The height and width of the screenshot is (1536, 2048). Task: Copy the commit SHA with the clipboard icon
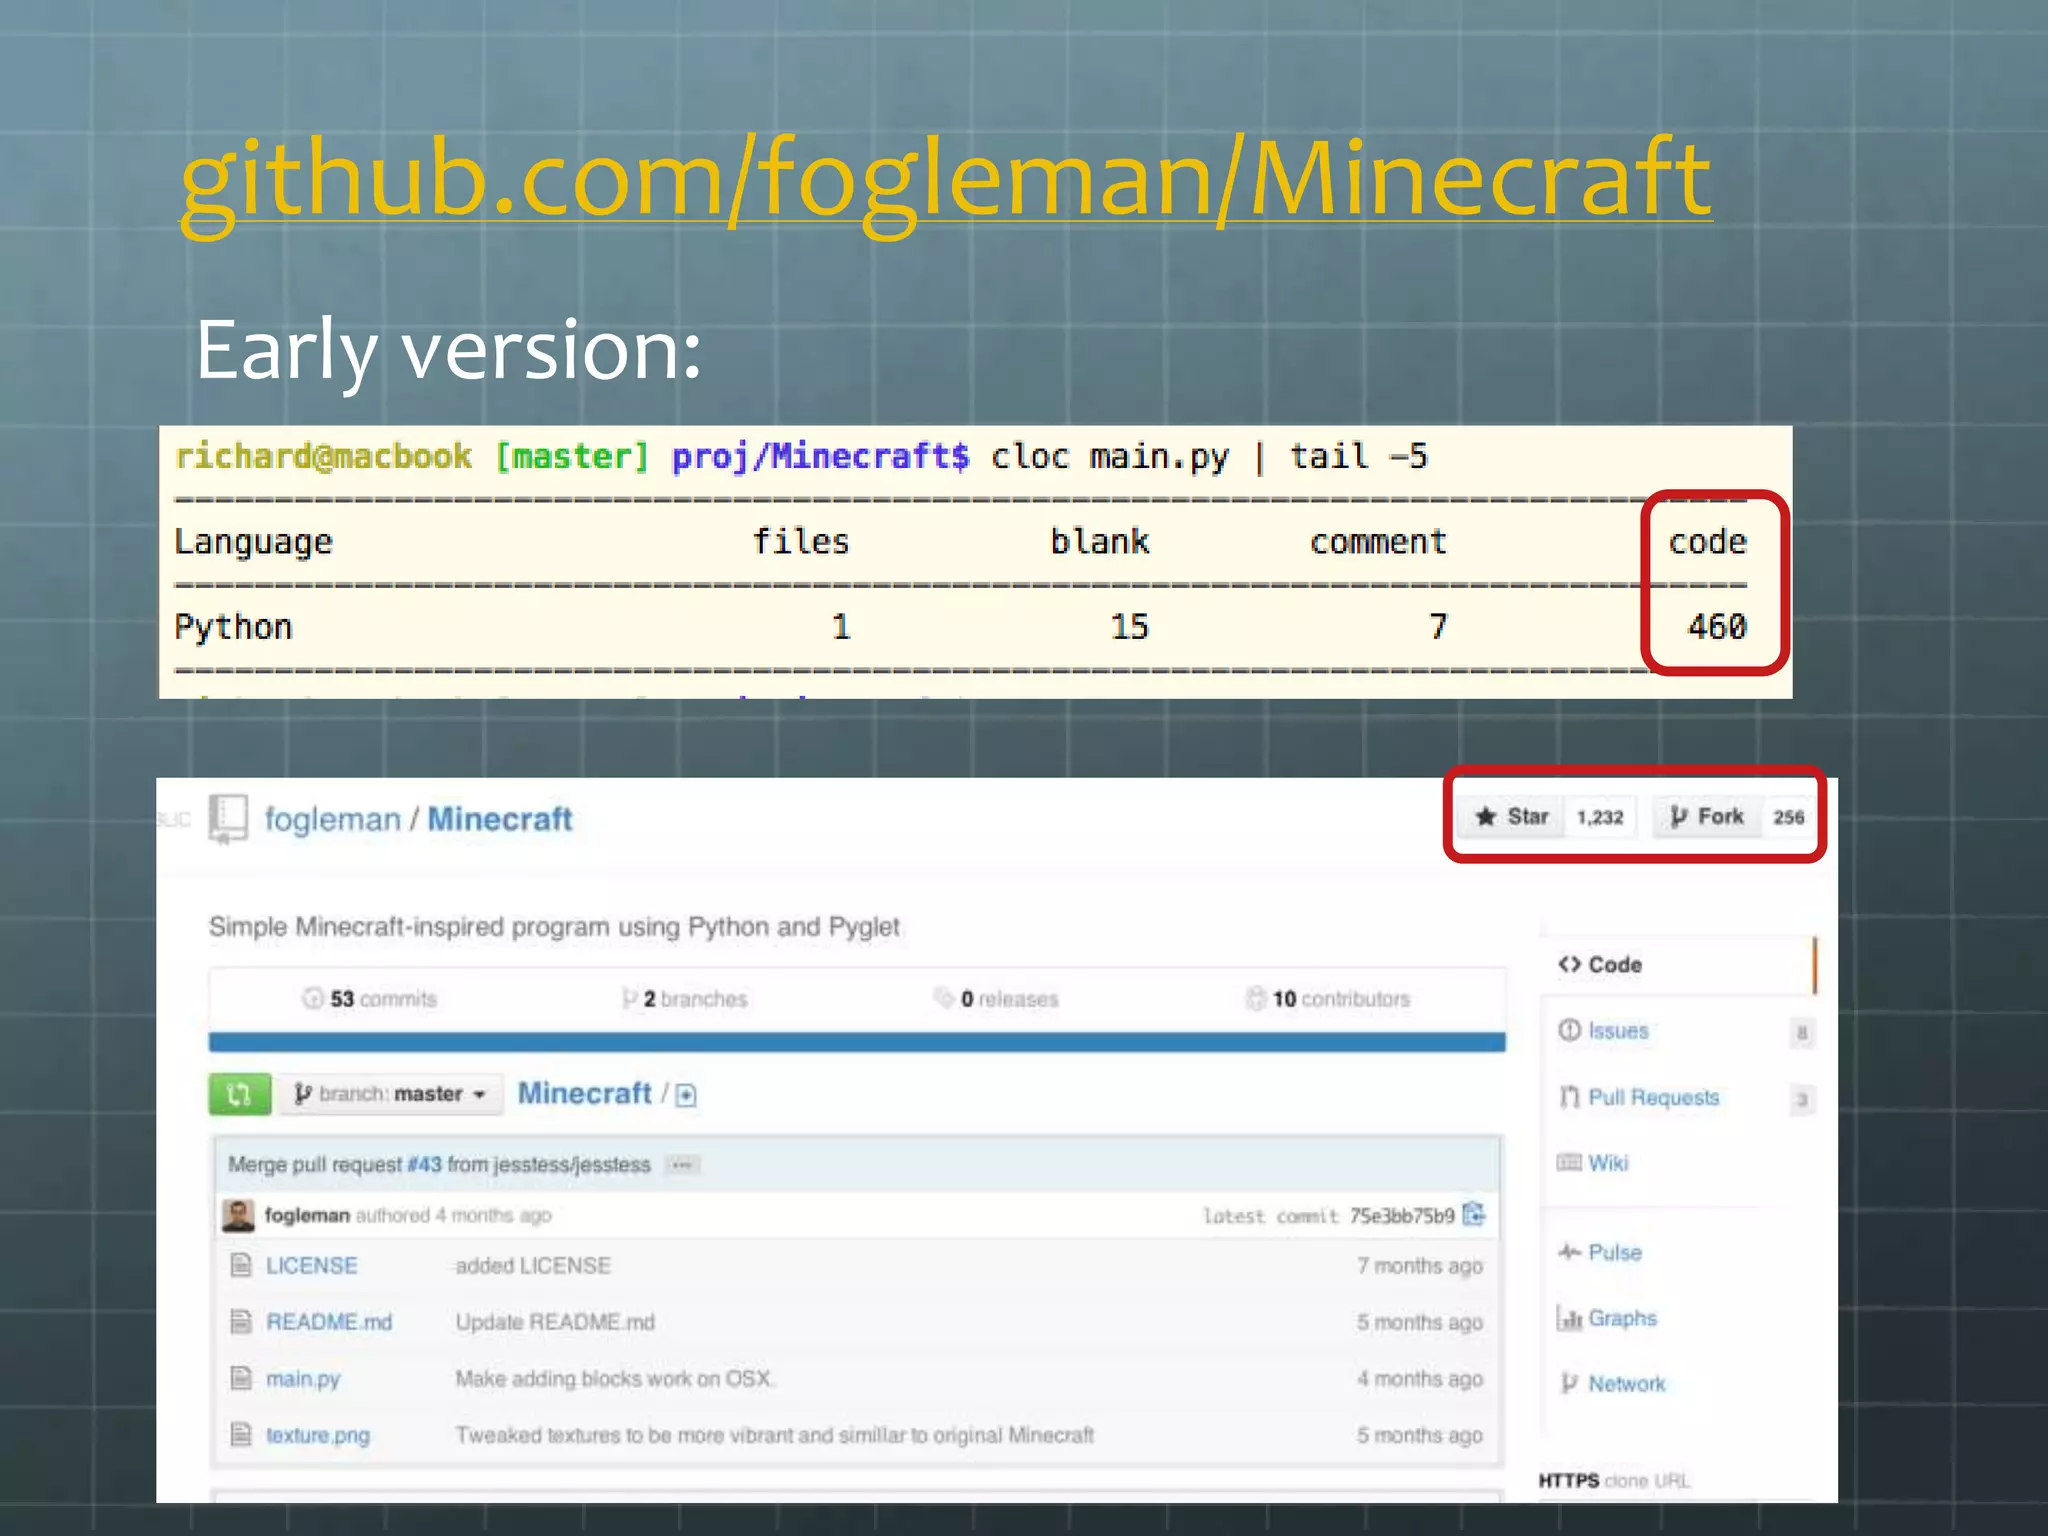click(1473, 1215)
